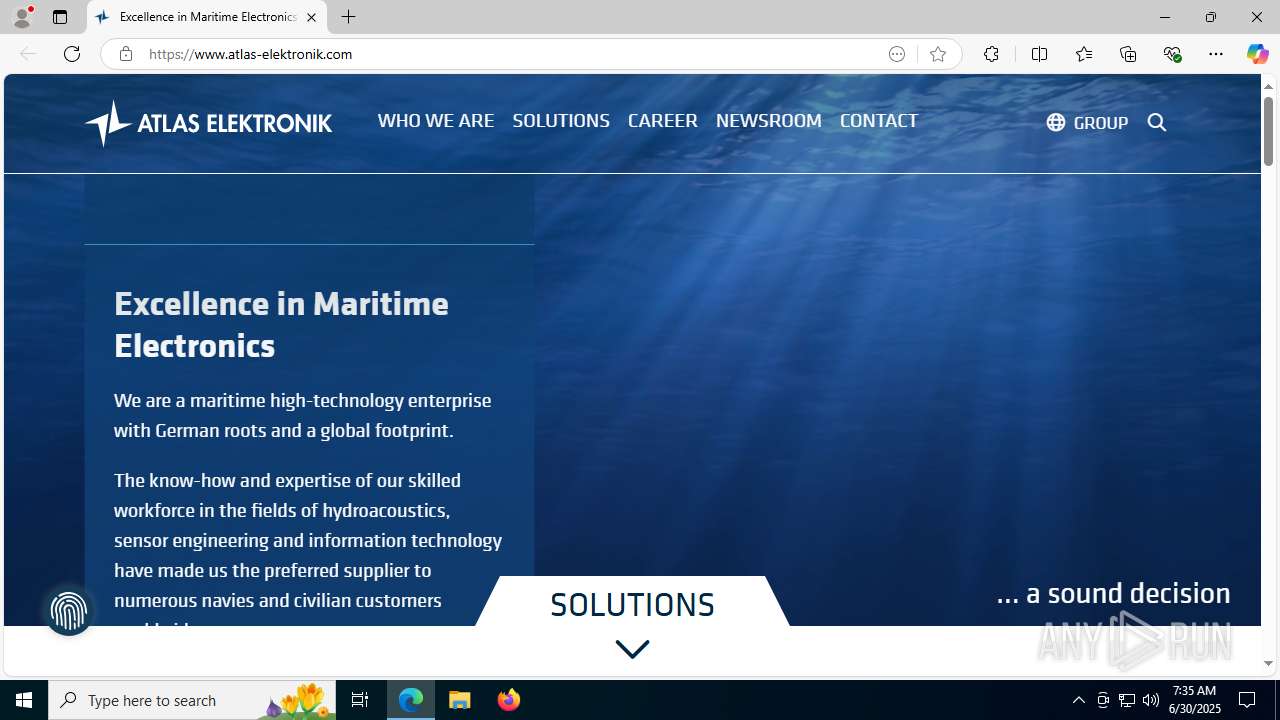Screen dimensions: 1280x720
Task: Open the SOLUTIONS navigation menu
Action: (561, 120)
